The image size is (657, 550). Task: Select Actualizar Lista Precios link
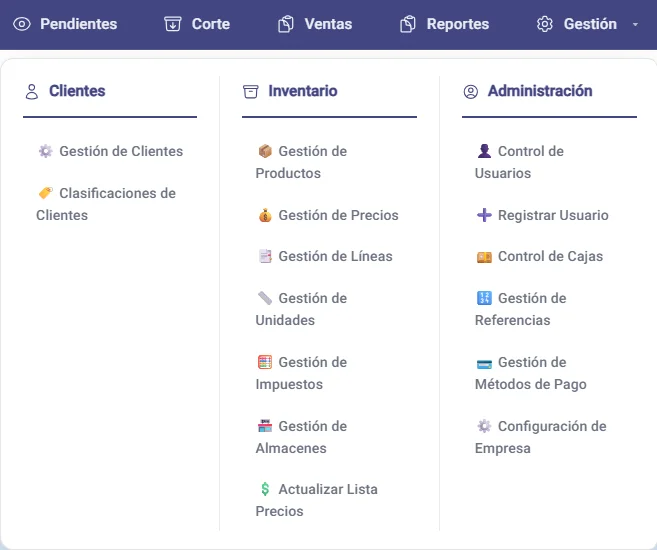317,500
